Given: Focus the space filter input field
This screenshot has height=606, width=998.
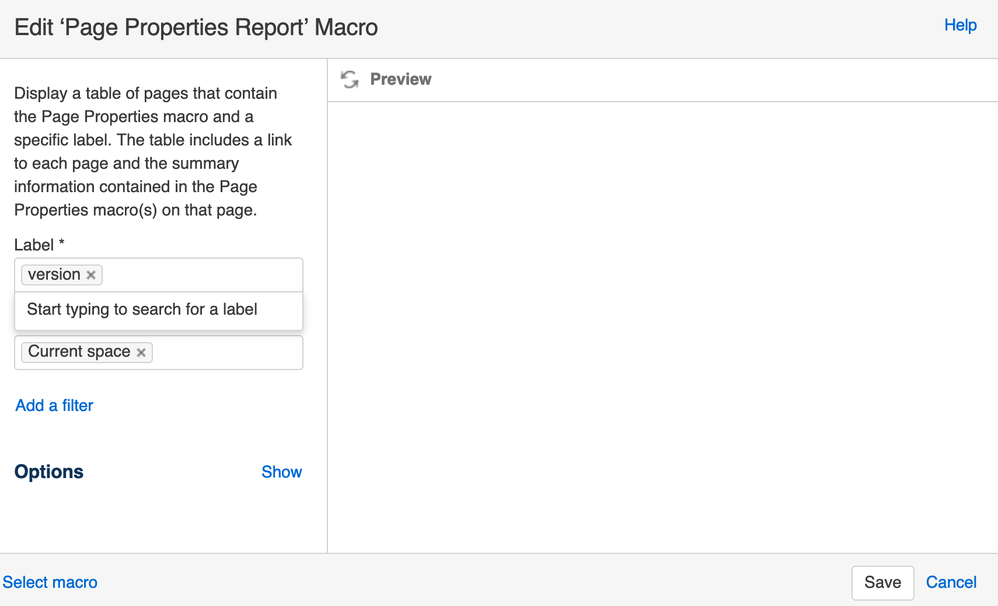Looking at the screenshot, I should pos(158,352).
